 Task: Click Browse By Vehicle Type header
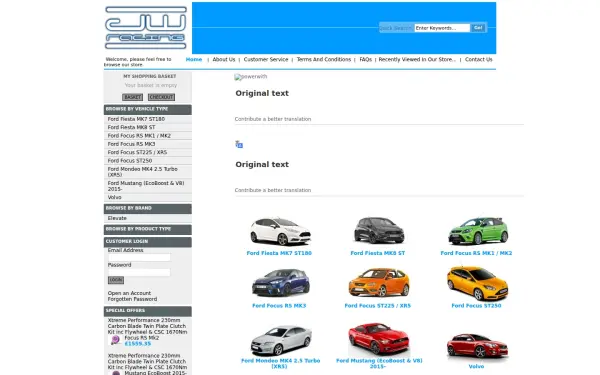148,109
